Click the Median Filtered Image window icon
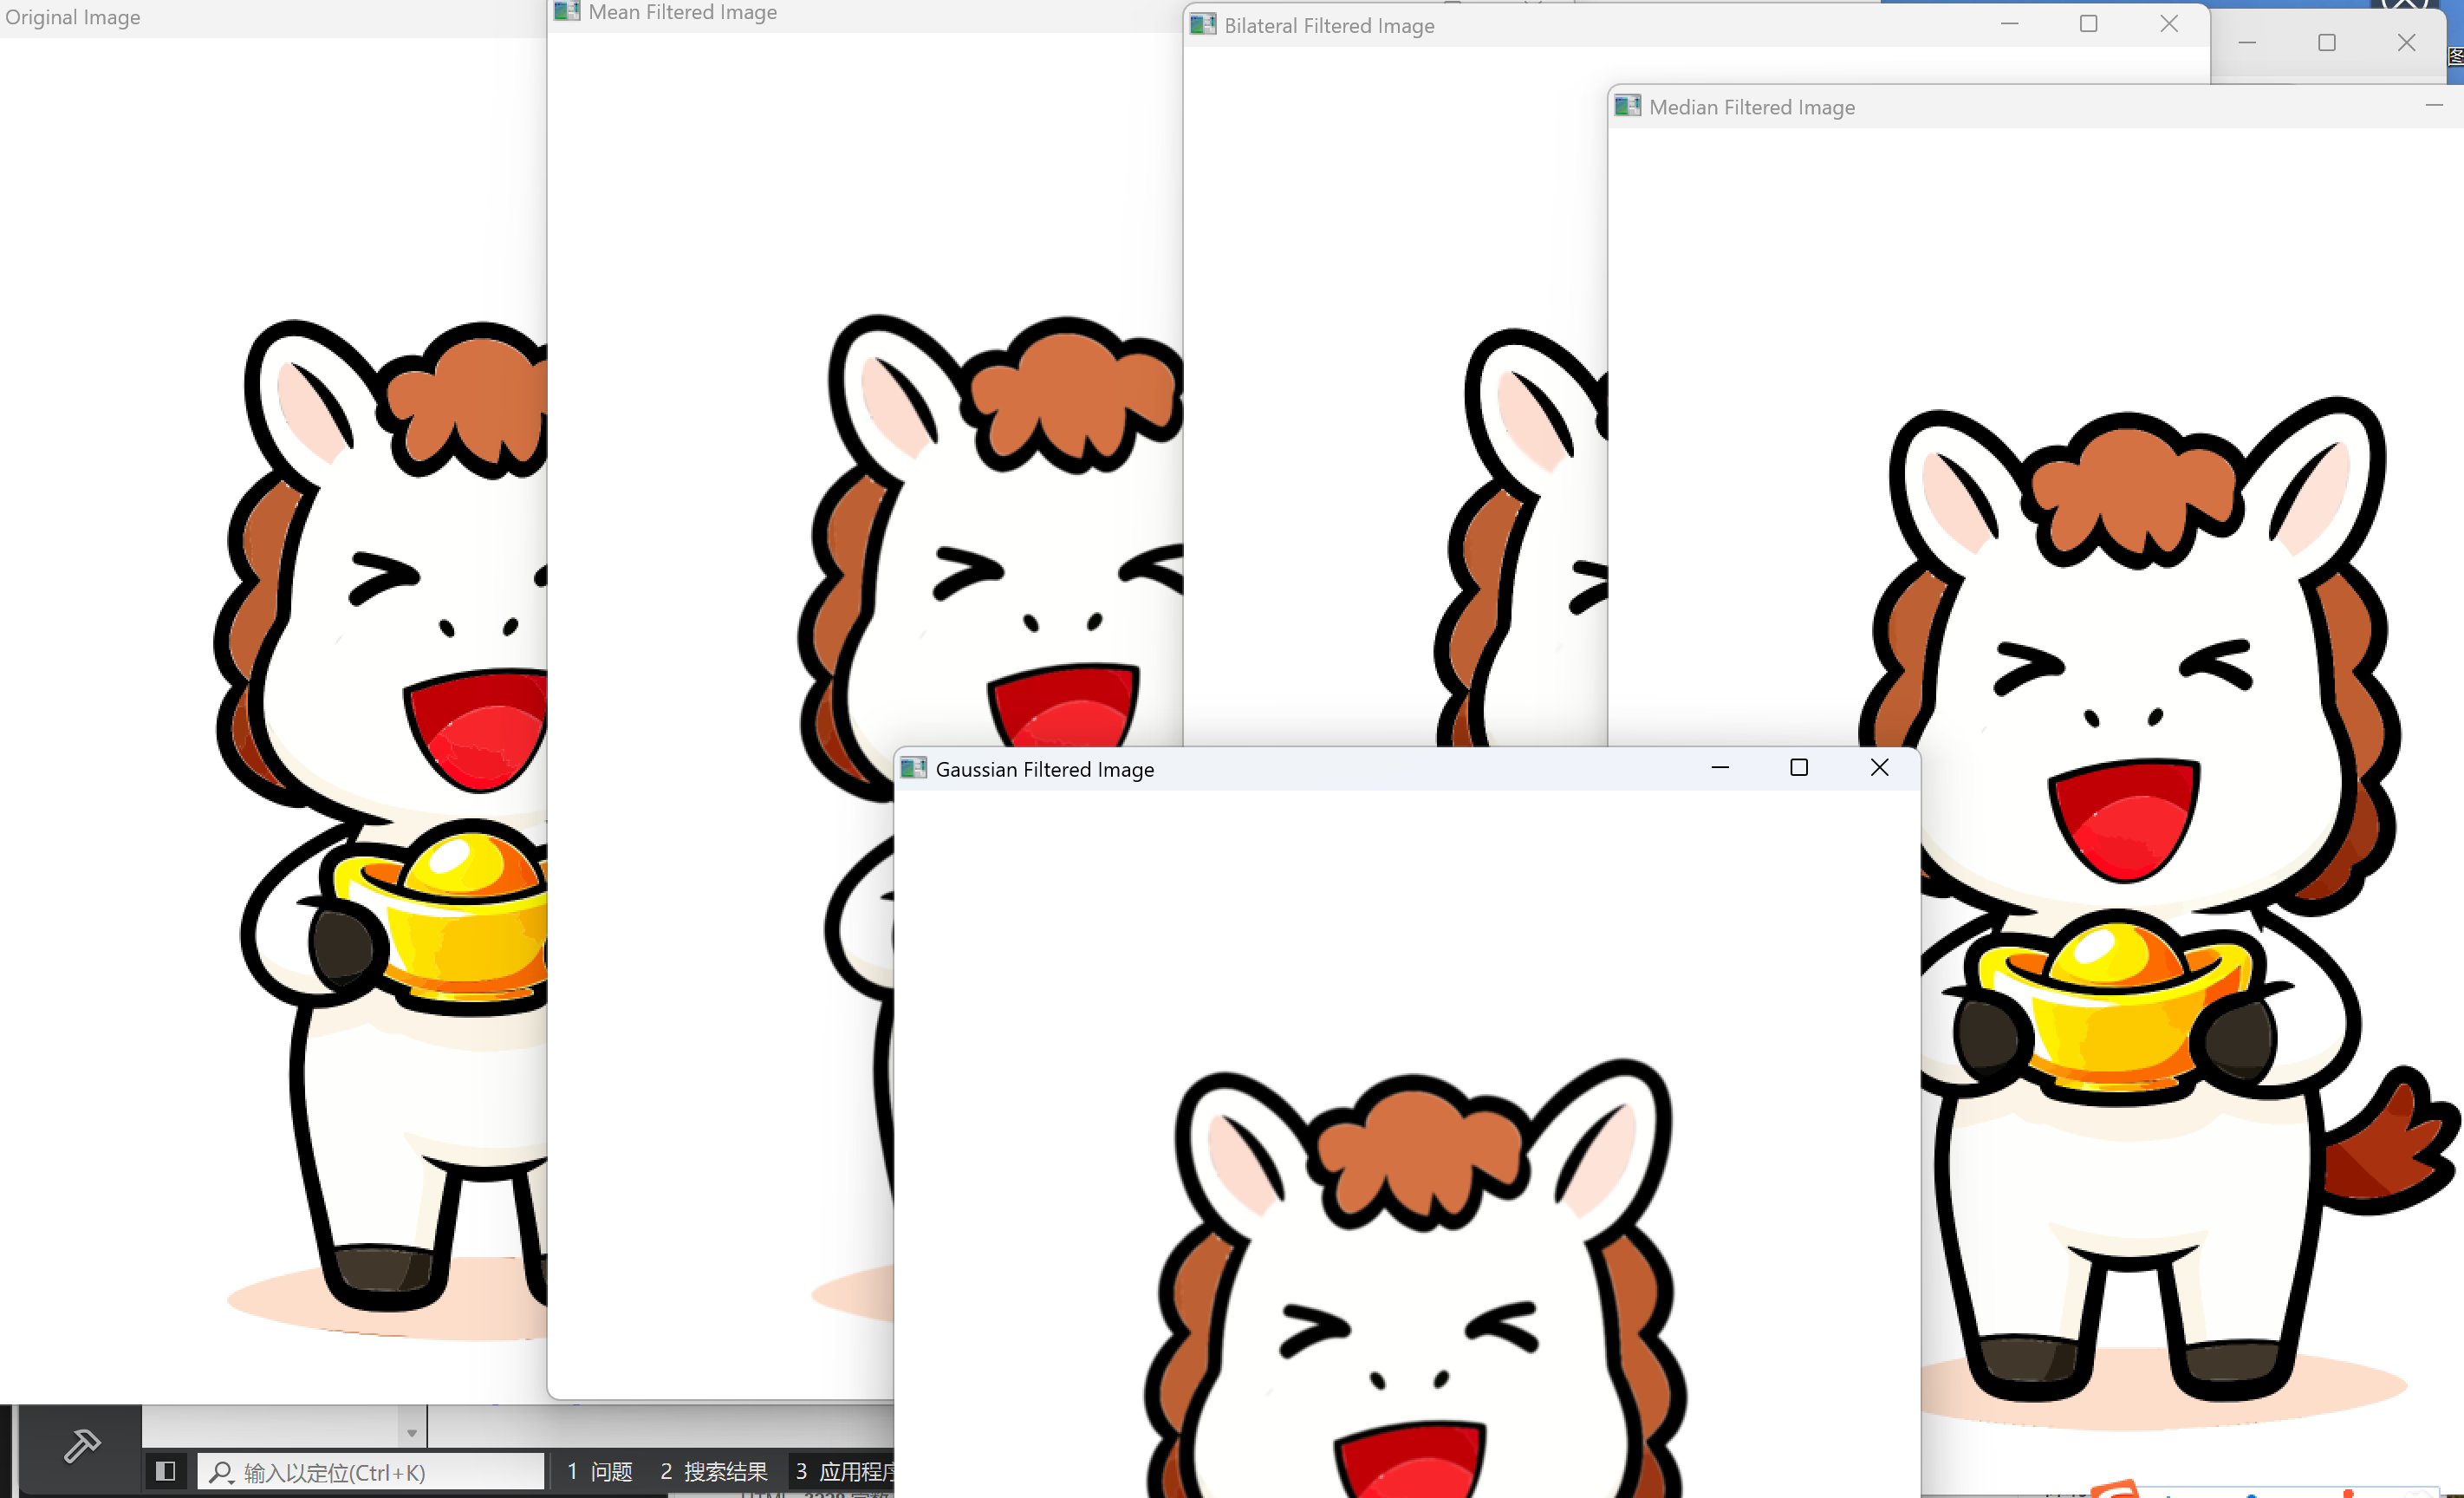The image size is (2464, 1498). (x=1627, y=106)
